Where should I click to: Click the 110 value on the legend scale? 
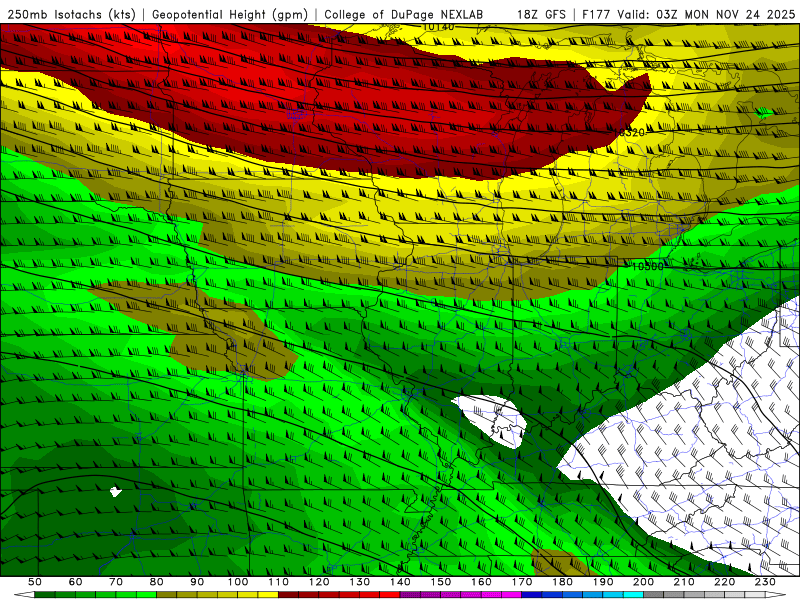(279, 582)
